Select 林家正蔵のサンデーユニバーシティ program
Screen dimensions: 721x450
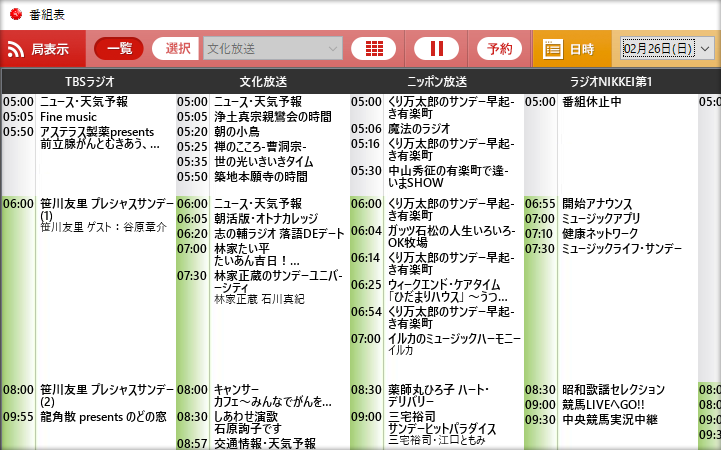coord(278,281)
